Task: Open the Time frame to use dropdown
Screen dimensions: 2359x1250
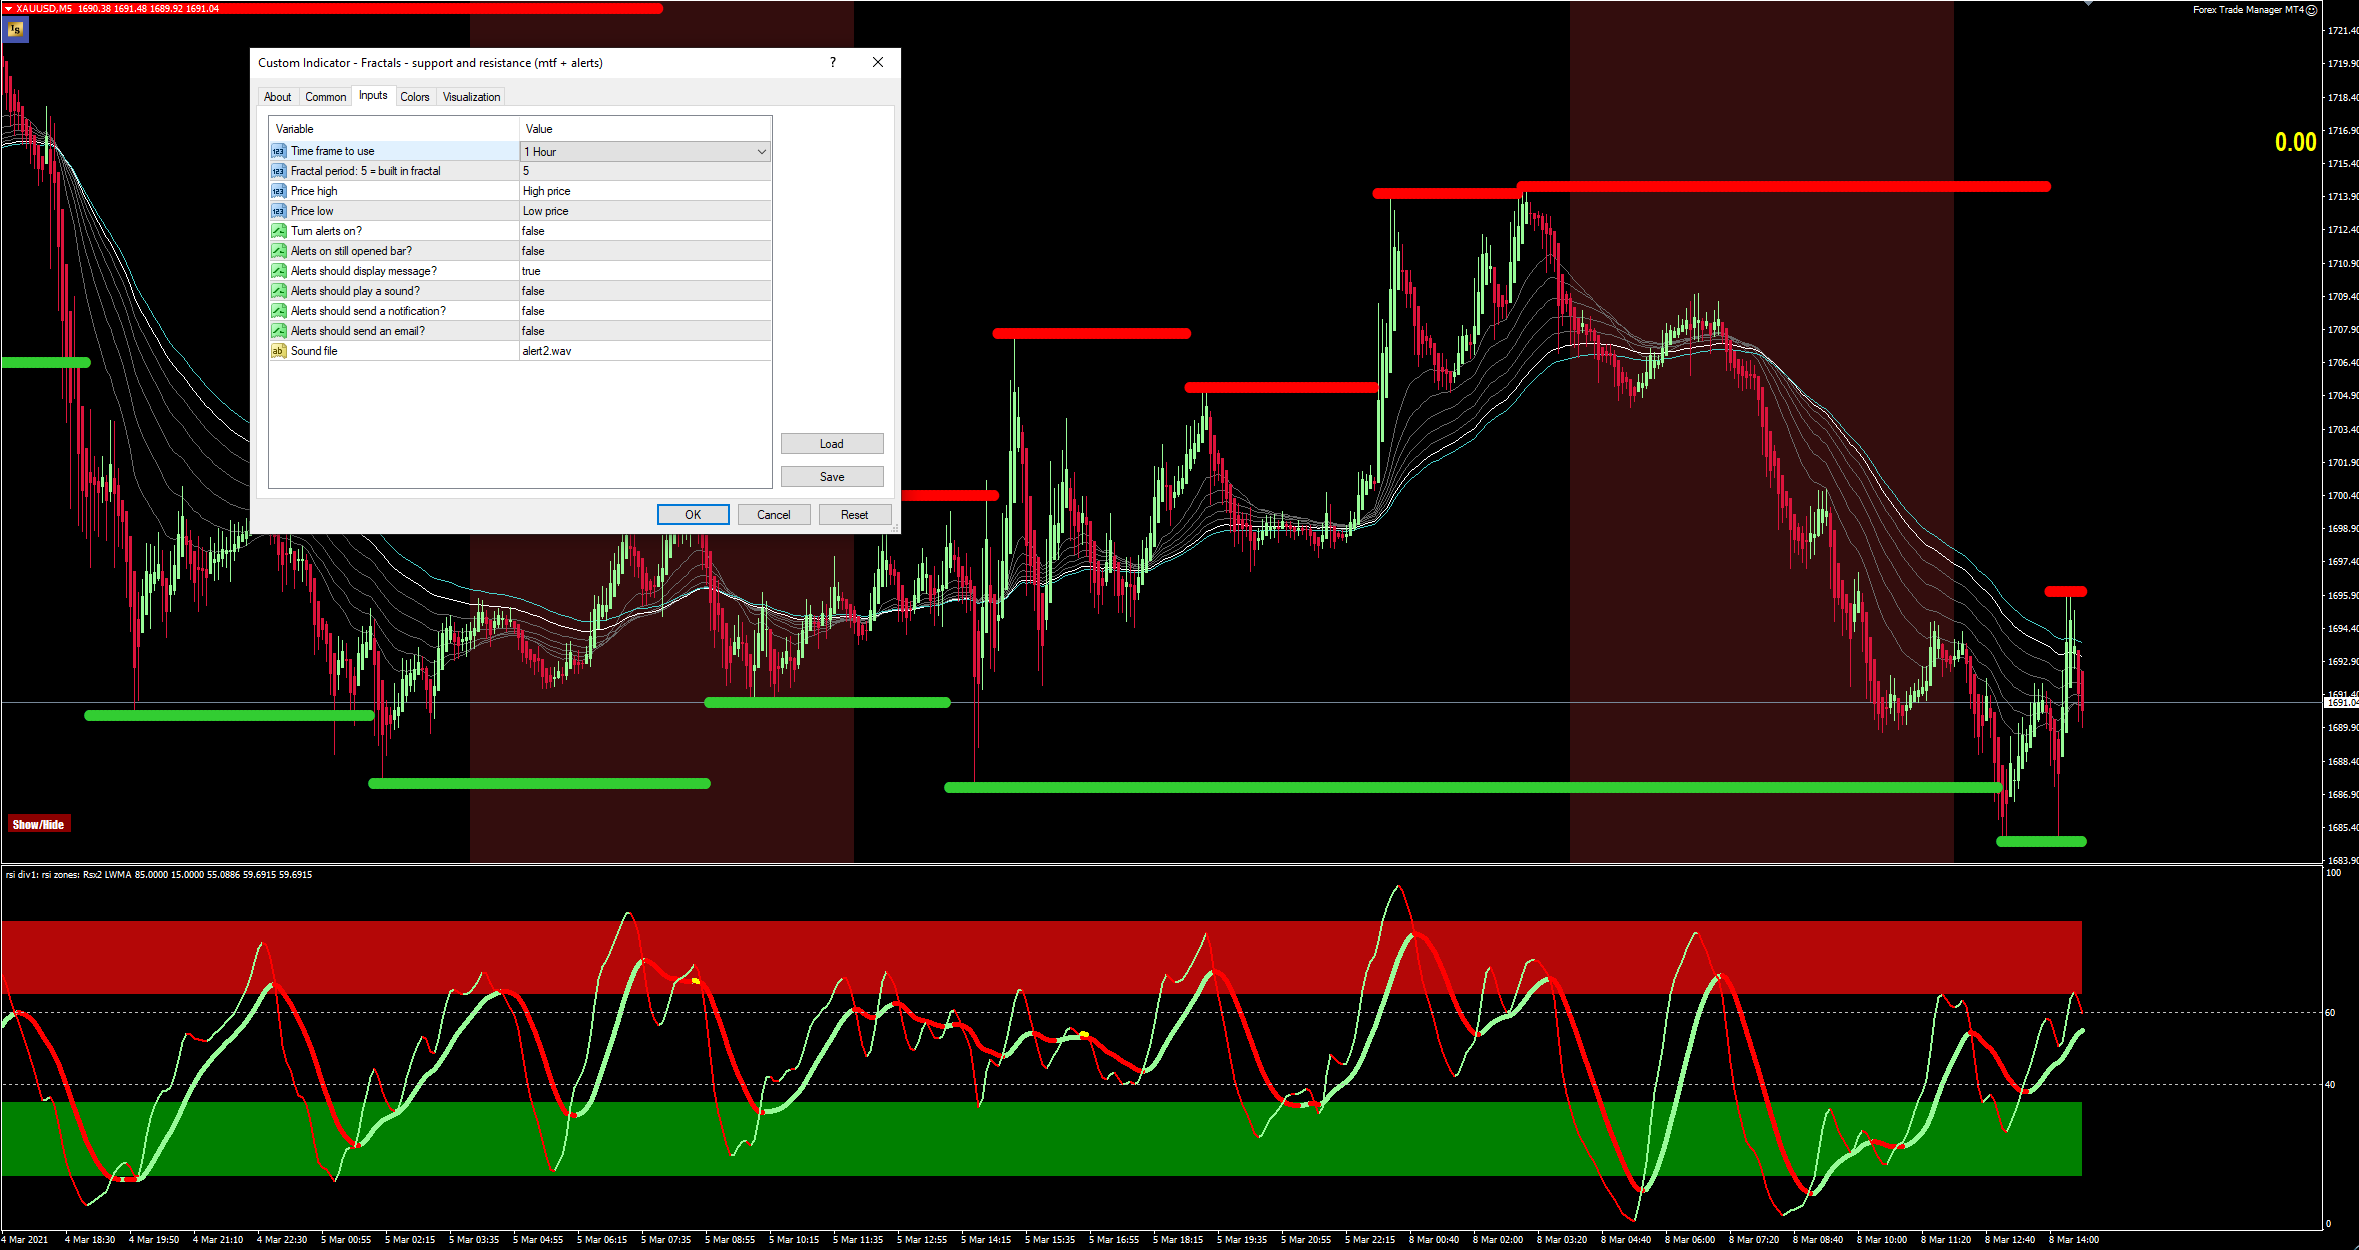Action: coord(761,152)
